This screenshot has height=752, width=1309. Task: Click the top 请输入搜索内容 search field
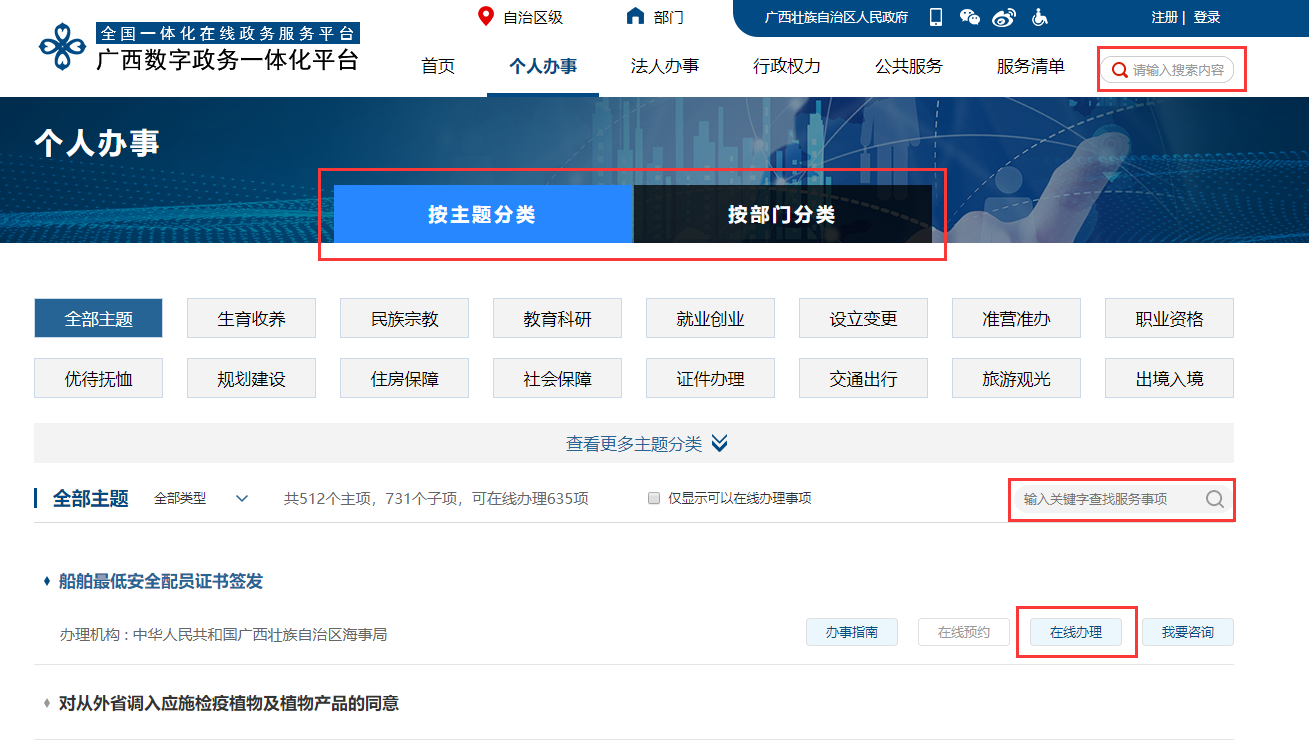pos(1177,70)
